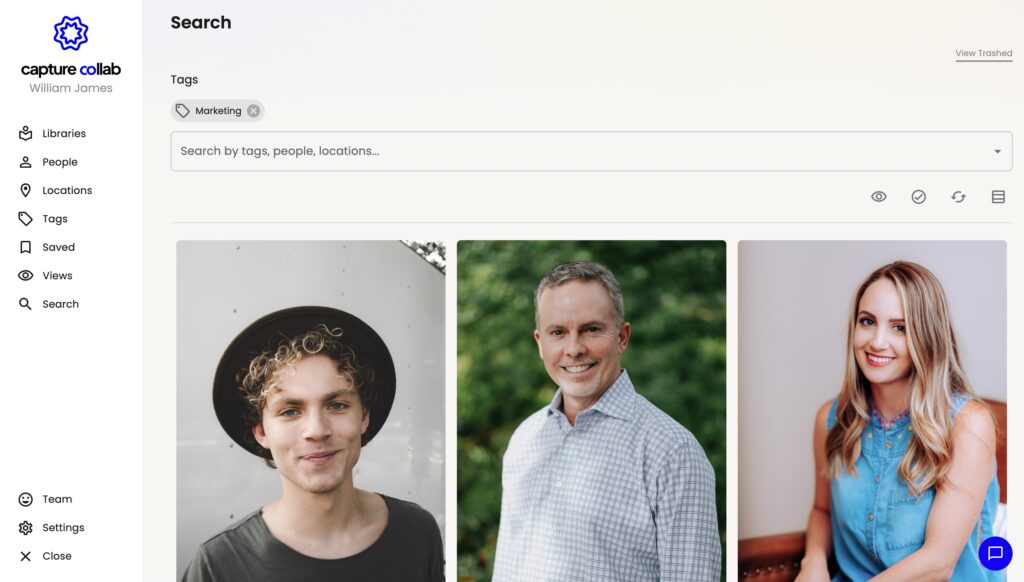
Task: Click the Capture Collab star logo
Action: tap(71, 33)
